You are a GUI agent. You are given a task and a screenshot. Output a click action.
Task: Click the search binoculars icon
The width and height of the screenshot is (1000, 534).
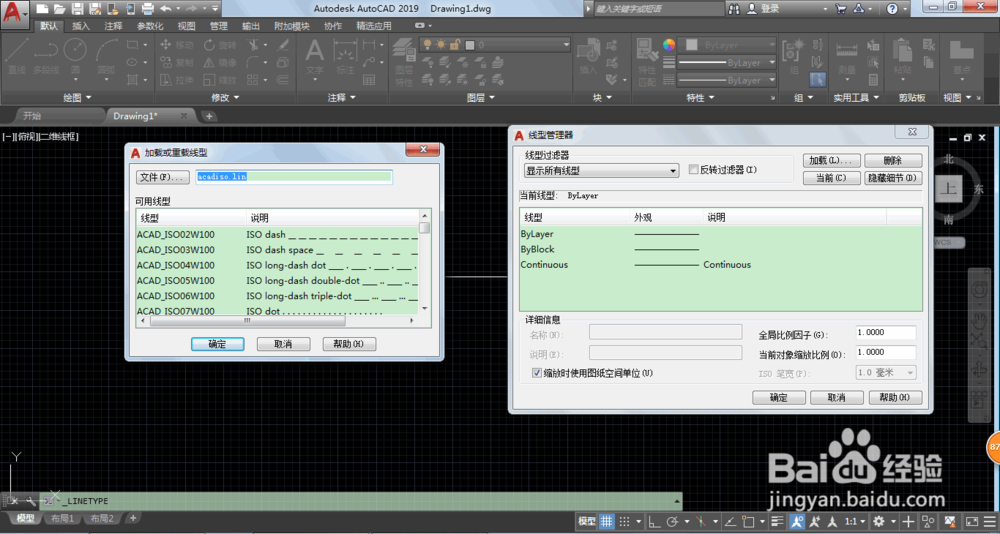(x=734, y=9)
